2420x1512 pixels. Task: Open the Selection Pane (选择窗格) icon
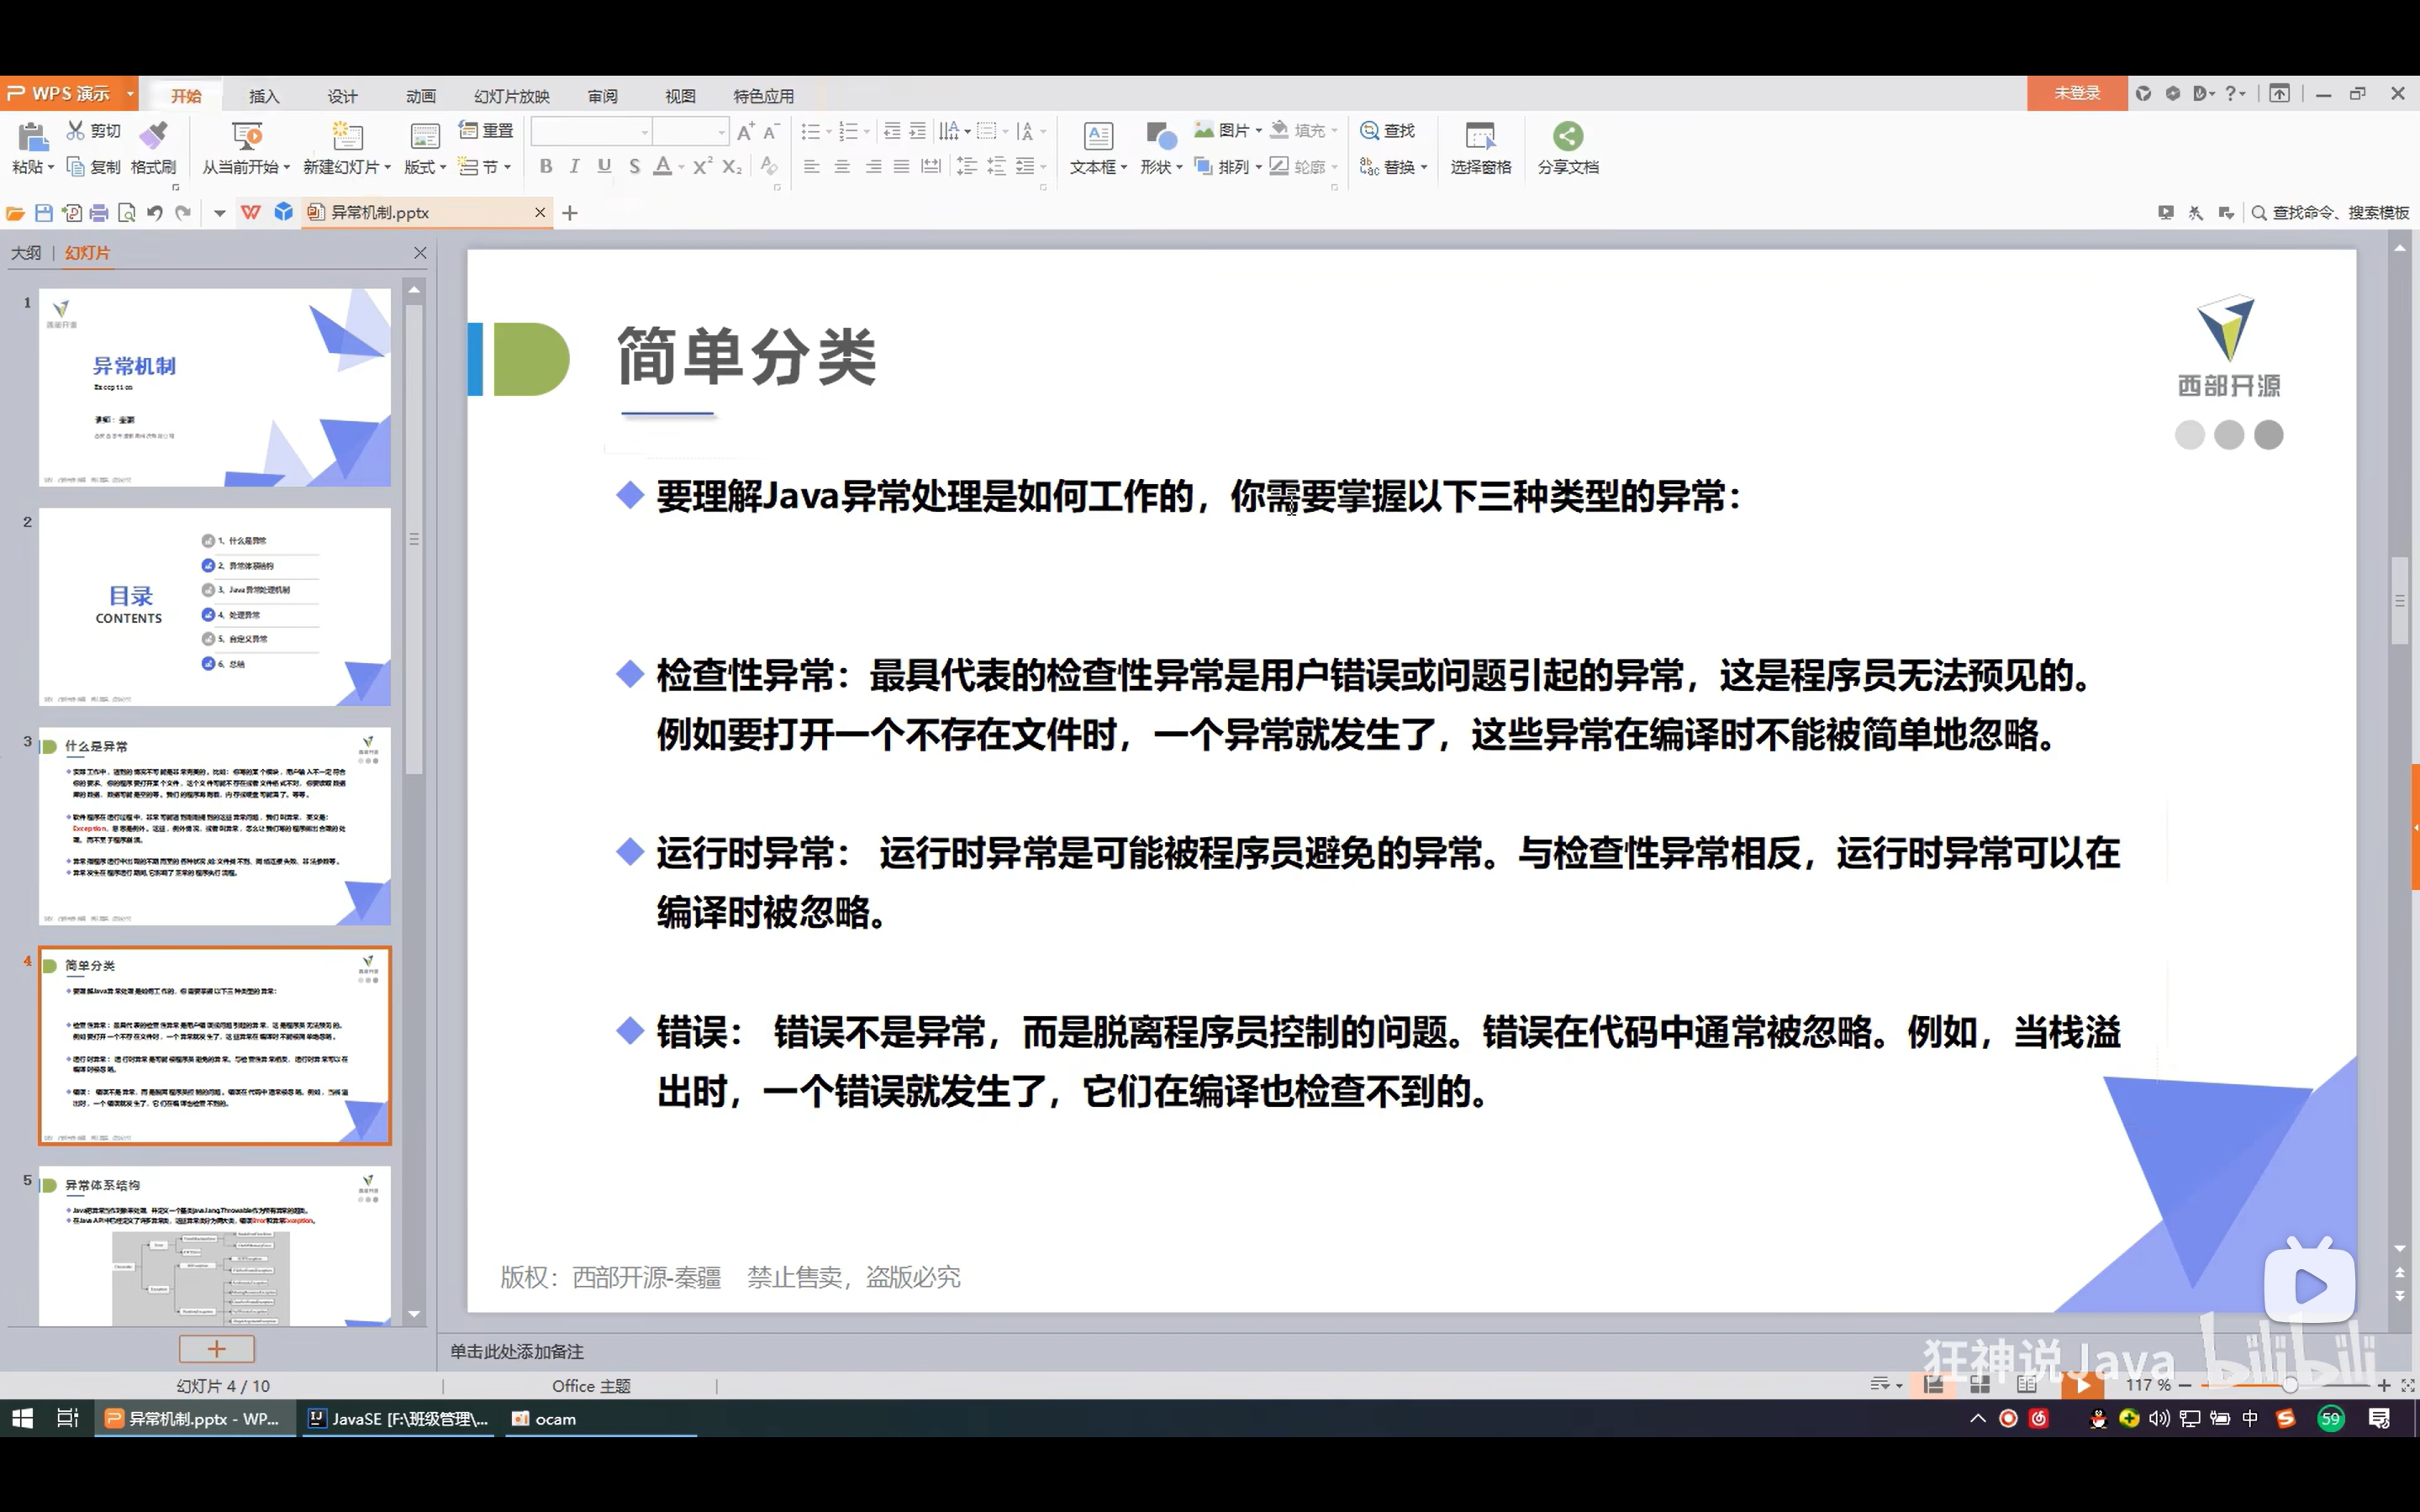1480,136
